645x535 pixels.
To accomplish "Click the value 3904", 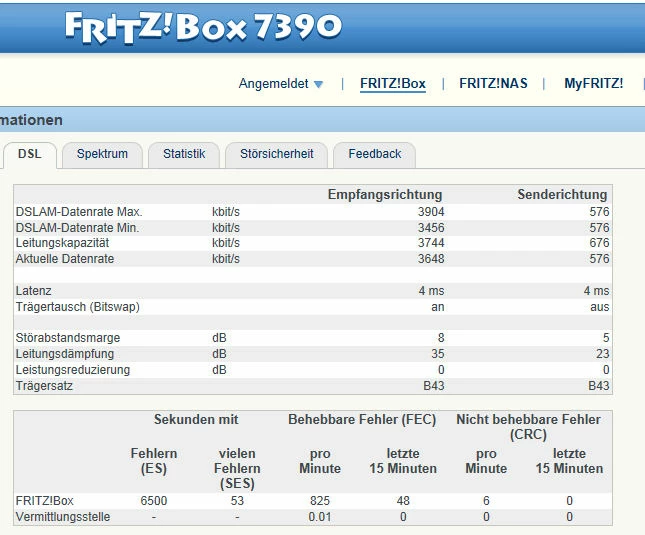I will [x=431, y=212].
